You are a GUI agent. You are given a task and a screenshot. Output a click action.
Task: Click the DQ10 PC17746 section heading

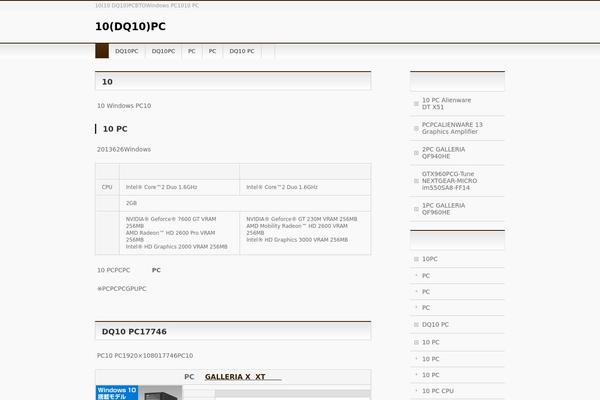click(134, 331)
